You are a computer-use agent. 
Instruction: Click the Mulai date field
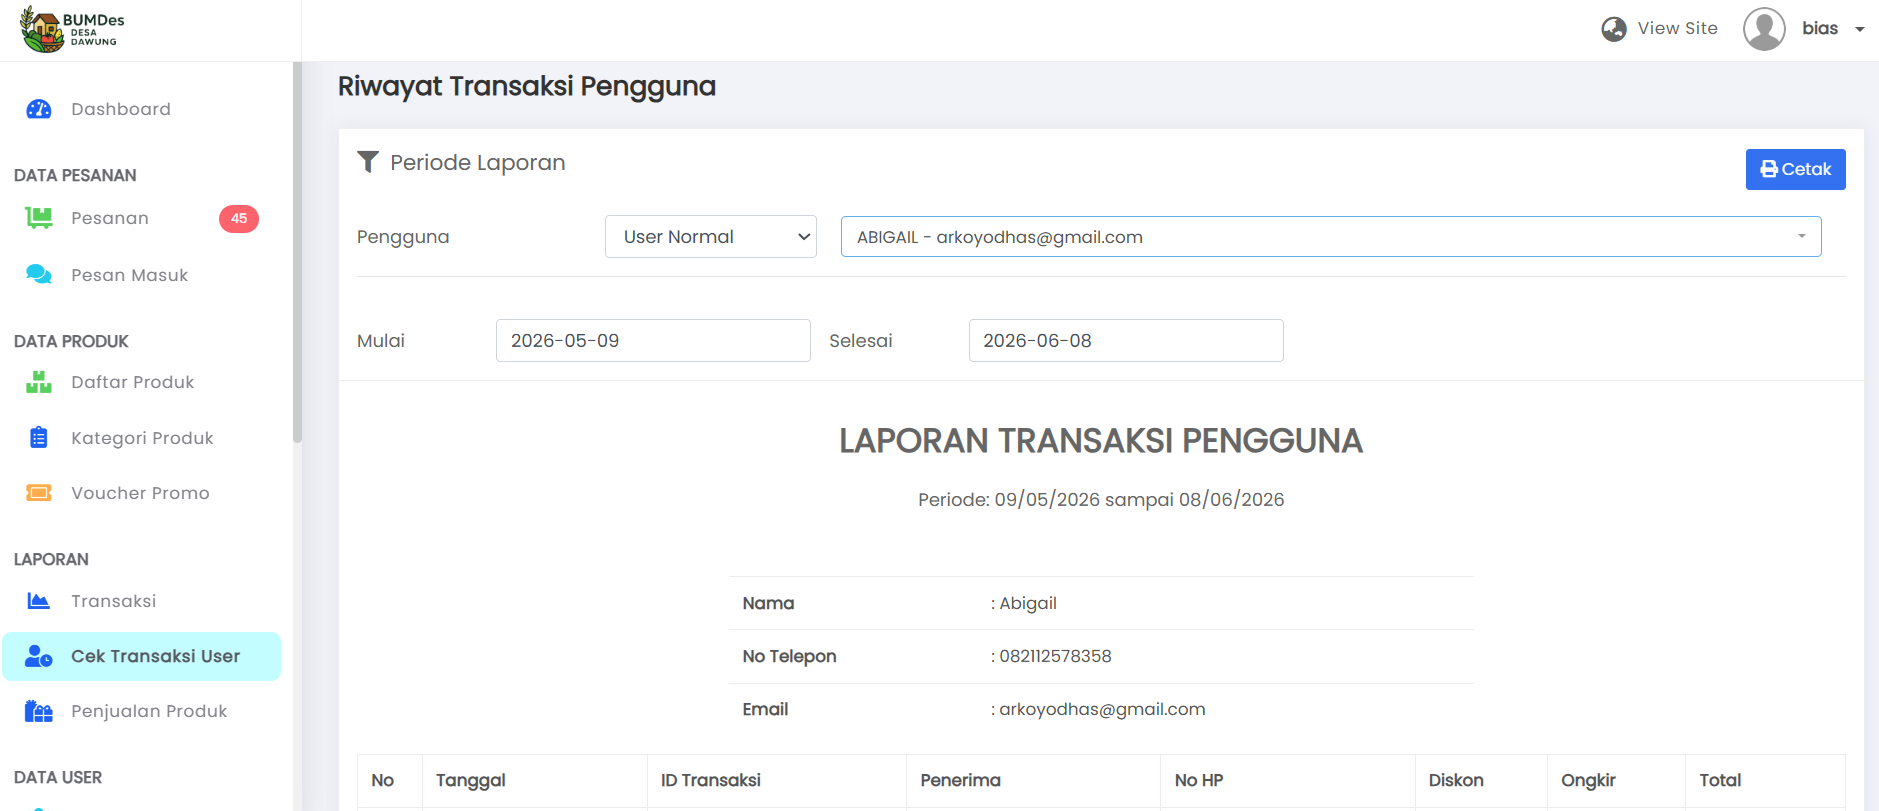(653, 341)
